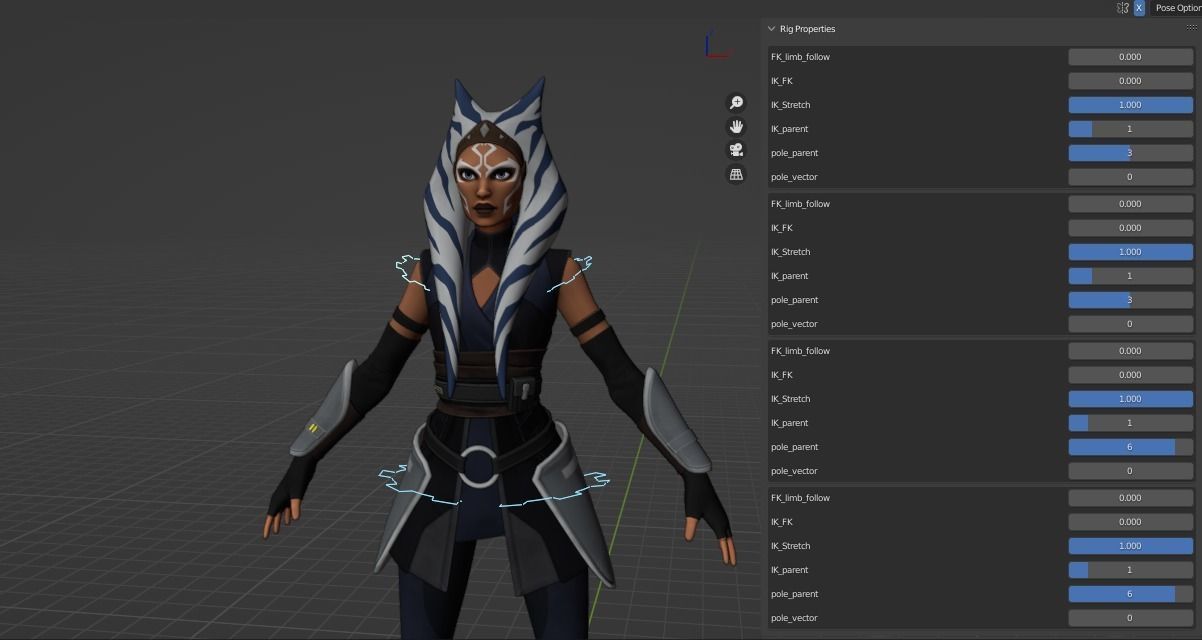This screenshot has width=1202, height=640.
Task: Click pole_vector field in the second group
Action: pos(1130,324)
